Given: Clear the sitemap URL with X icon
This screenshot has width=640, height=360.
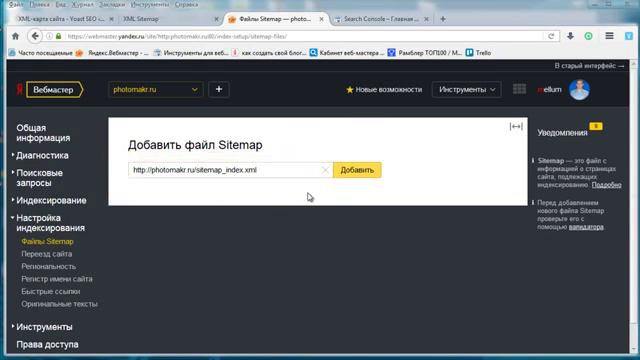Looking at the screenshot, I should pyautogui.click(x=325, y=170).
